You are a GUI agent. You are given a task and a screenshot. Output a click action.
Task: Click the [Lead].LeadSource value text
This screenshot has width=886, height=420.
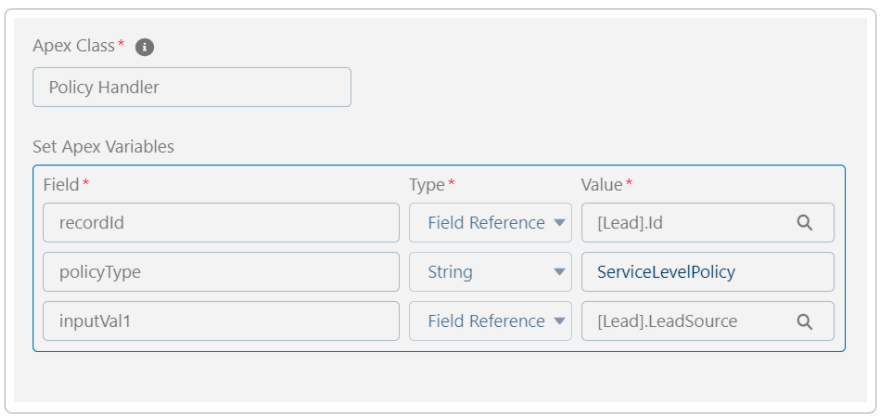[667, 321]
